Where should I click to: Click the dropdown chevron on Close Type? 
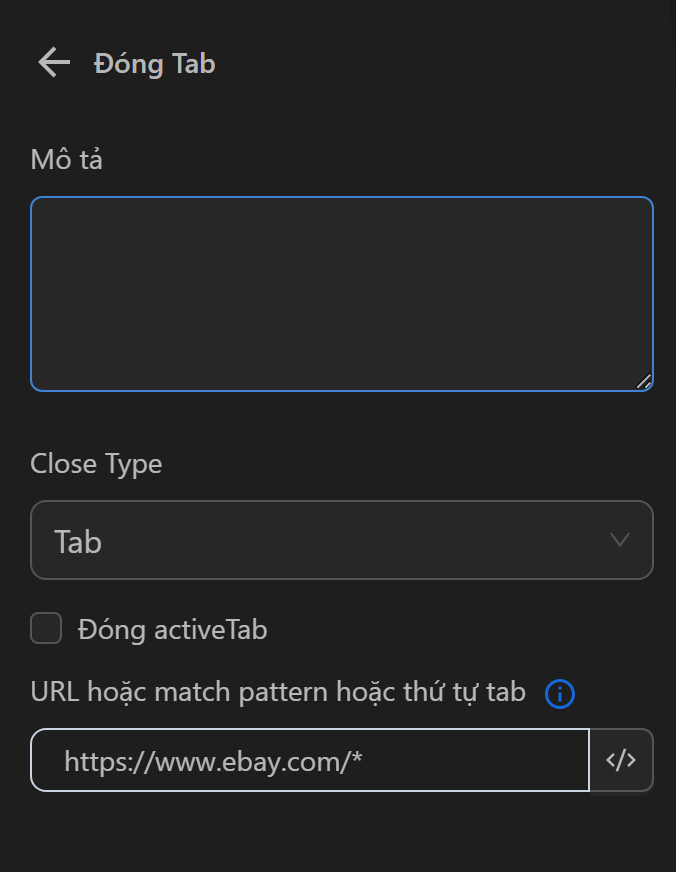(x=619, y=541)
